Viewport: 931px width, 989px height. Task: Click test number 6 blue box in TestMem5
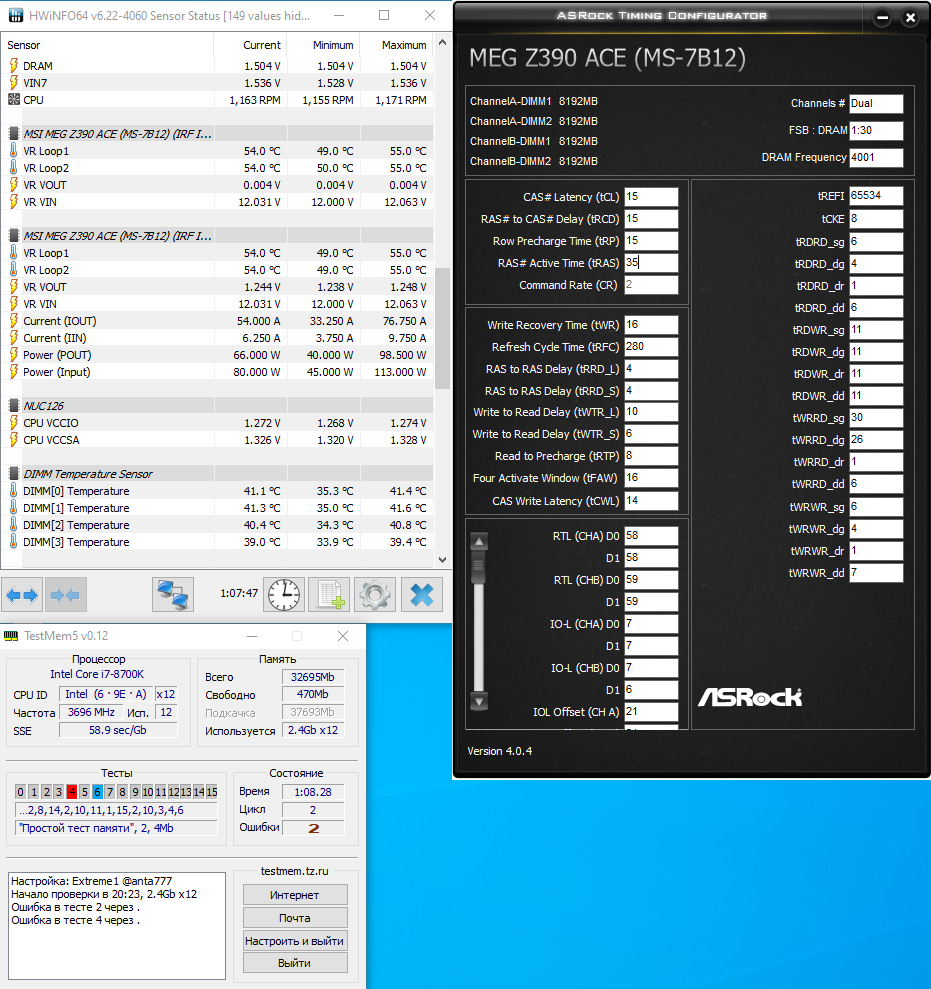97,792
